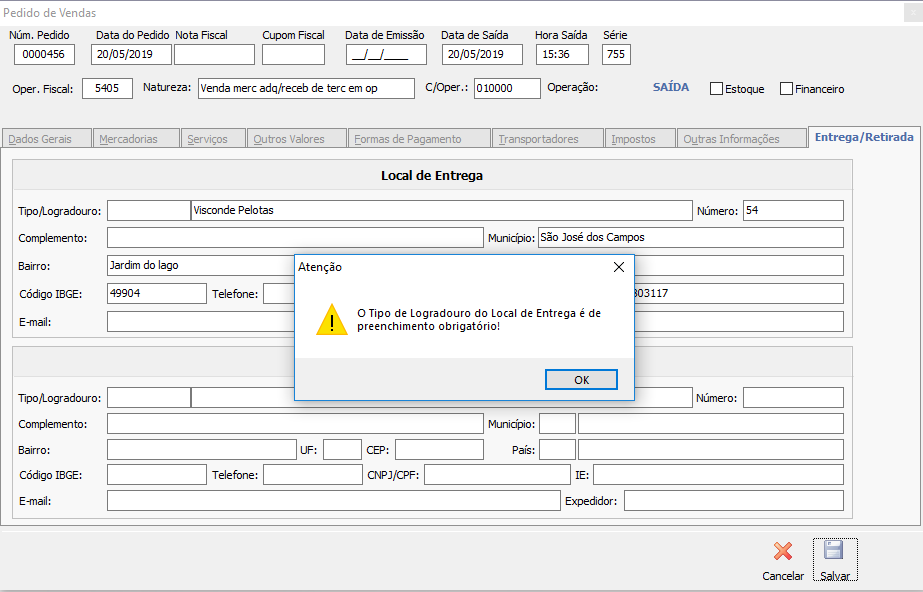Switch to the Impostos tab
This screenshot has height=592, width=923.
click(640, 139)
